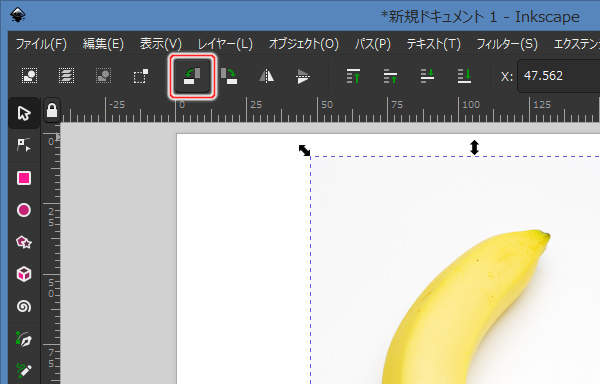Select the Ellipse circle tool

pos(24,210)
